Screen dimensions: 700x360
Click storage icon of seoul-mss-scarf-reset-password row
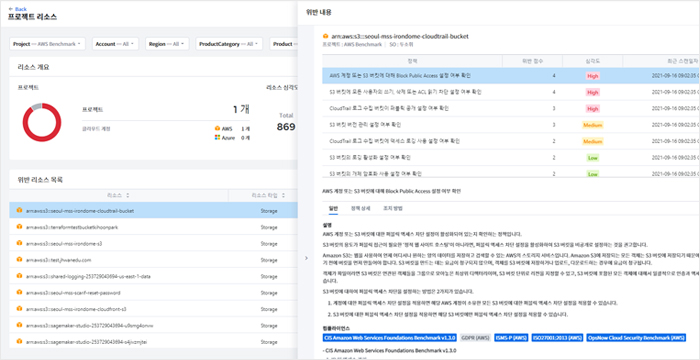tap(19, 293)
